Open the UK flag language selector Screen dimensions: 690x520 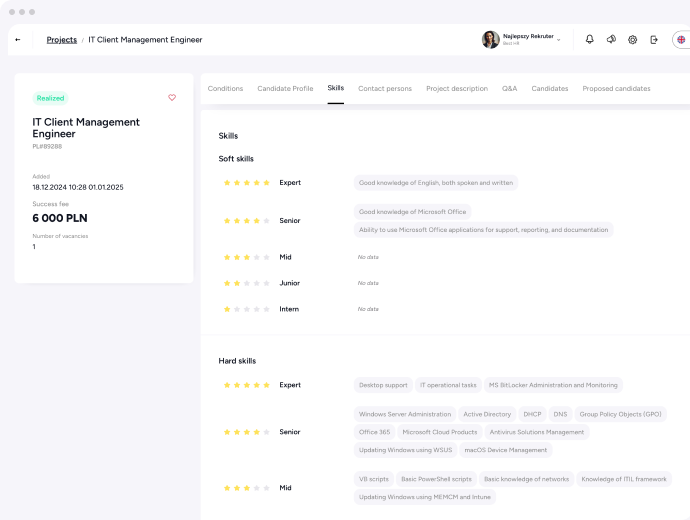[x=681, y=40]
